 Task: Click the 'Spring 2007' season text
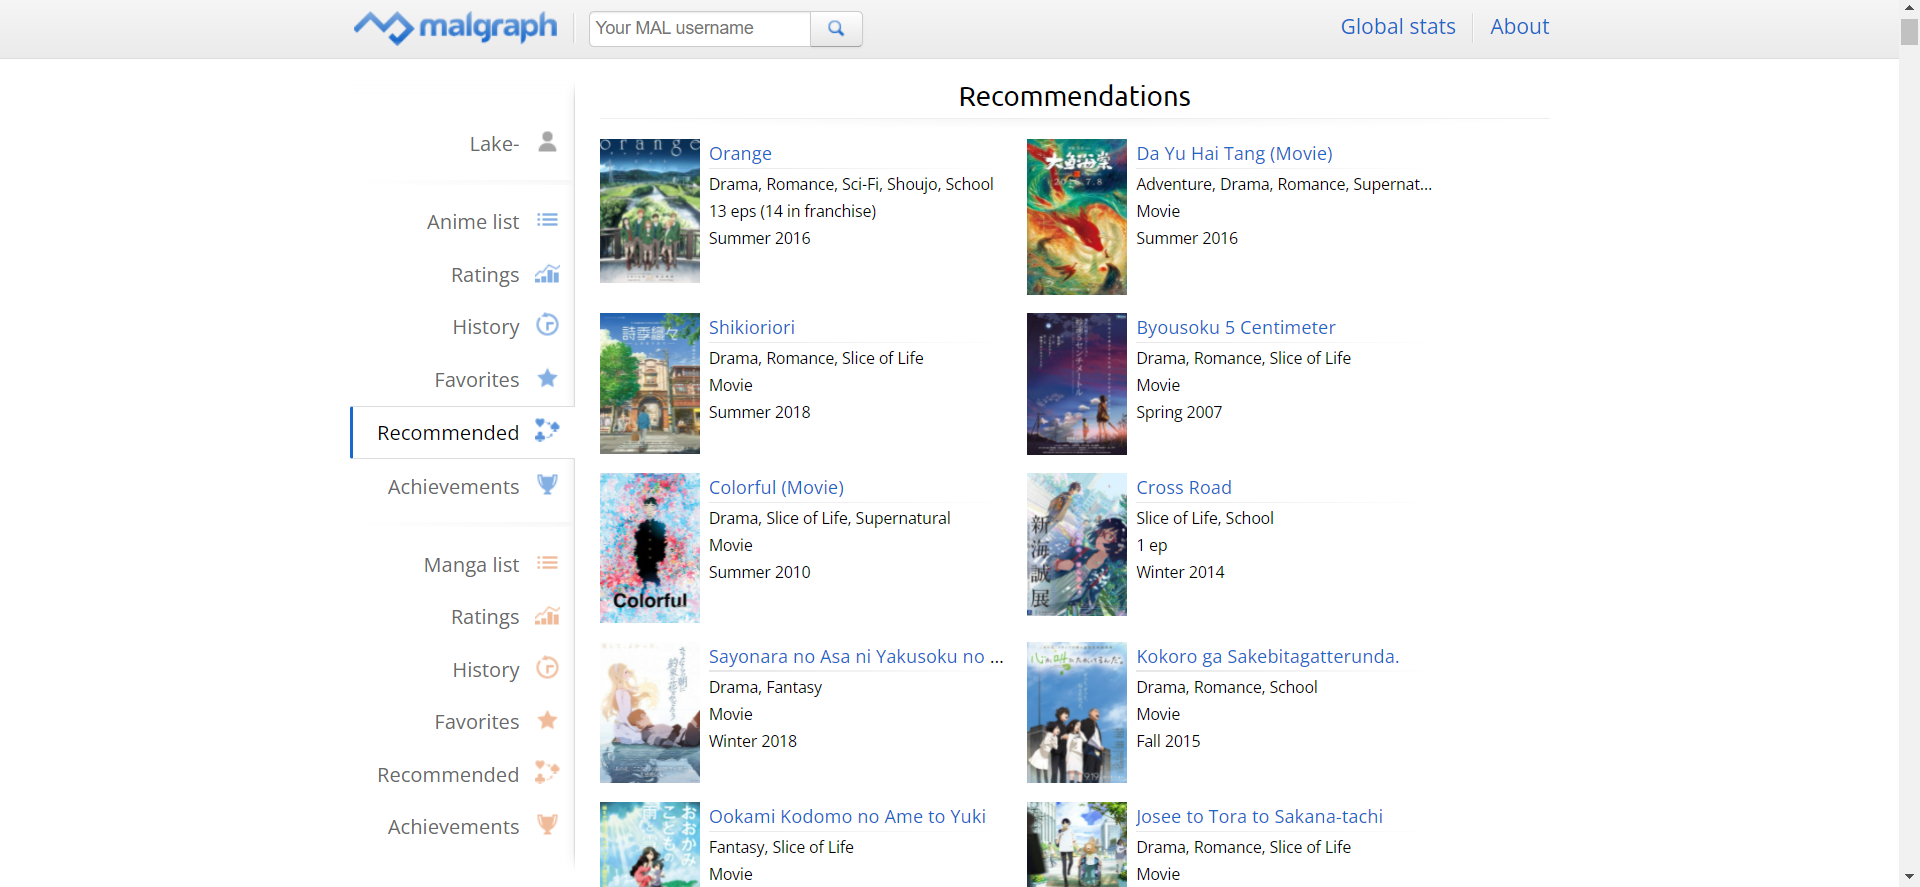(x=1179, y=413)
